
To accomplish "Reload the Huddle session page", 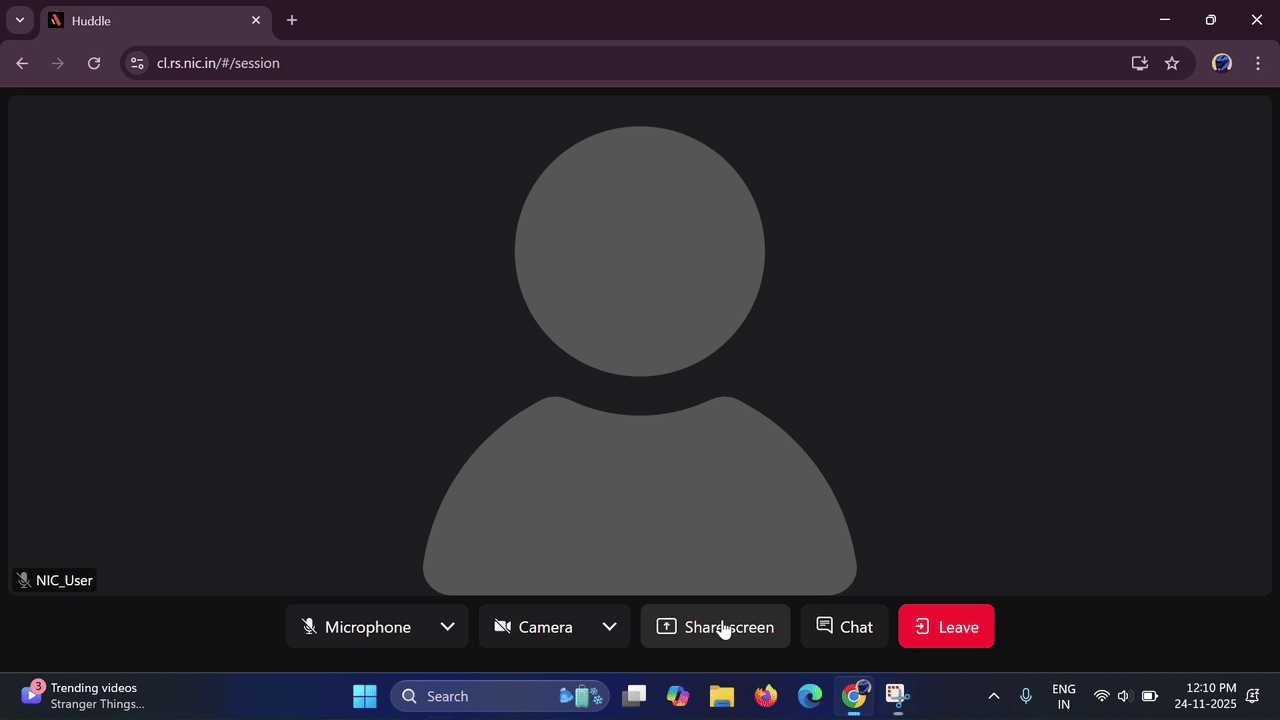I will 93,63.
